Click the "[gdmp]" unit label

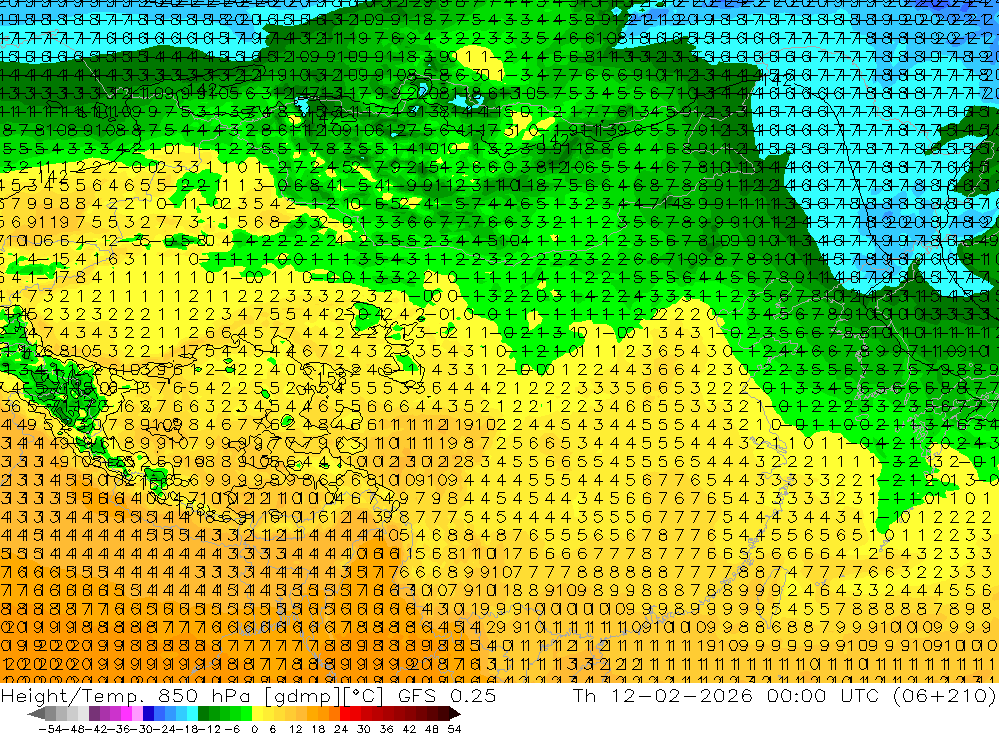(x=303, y=696)
